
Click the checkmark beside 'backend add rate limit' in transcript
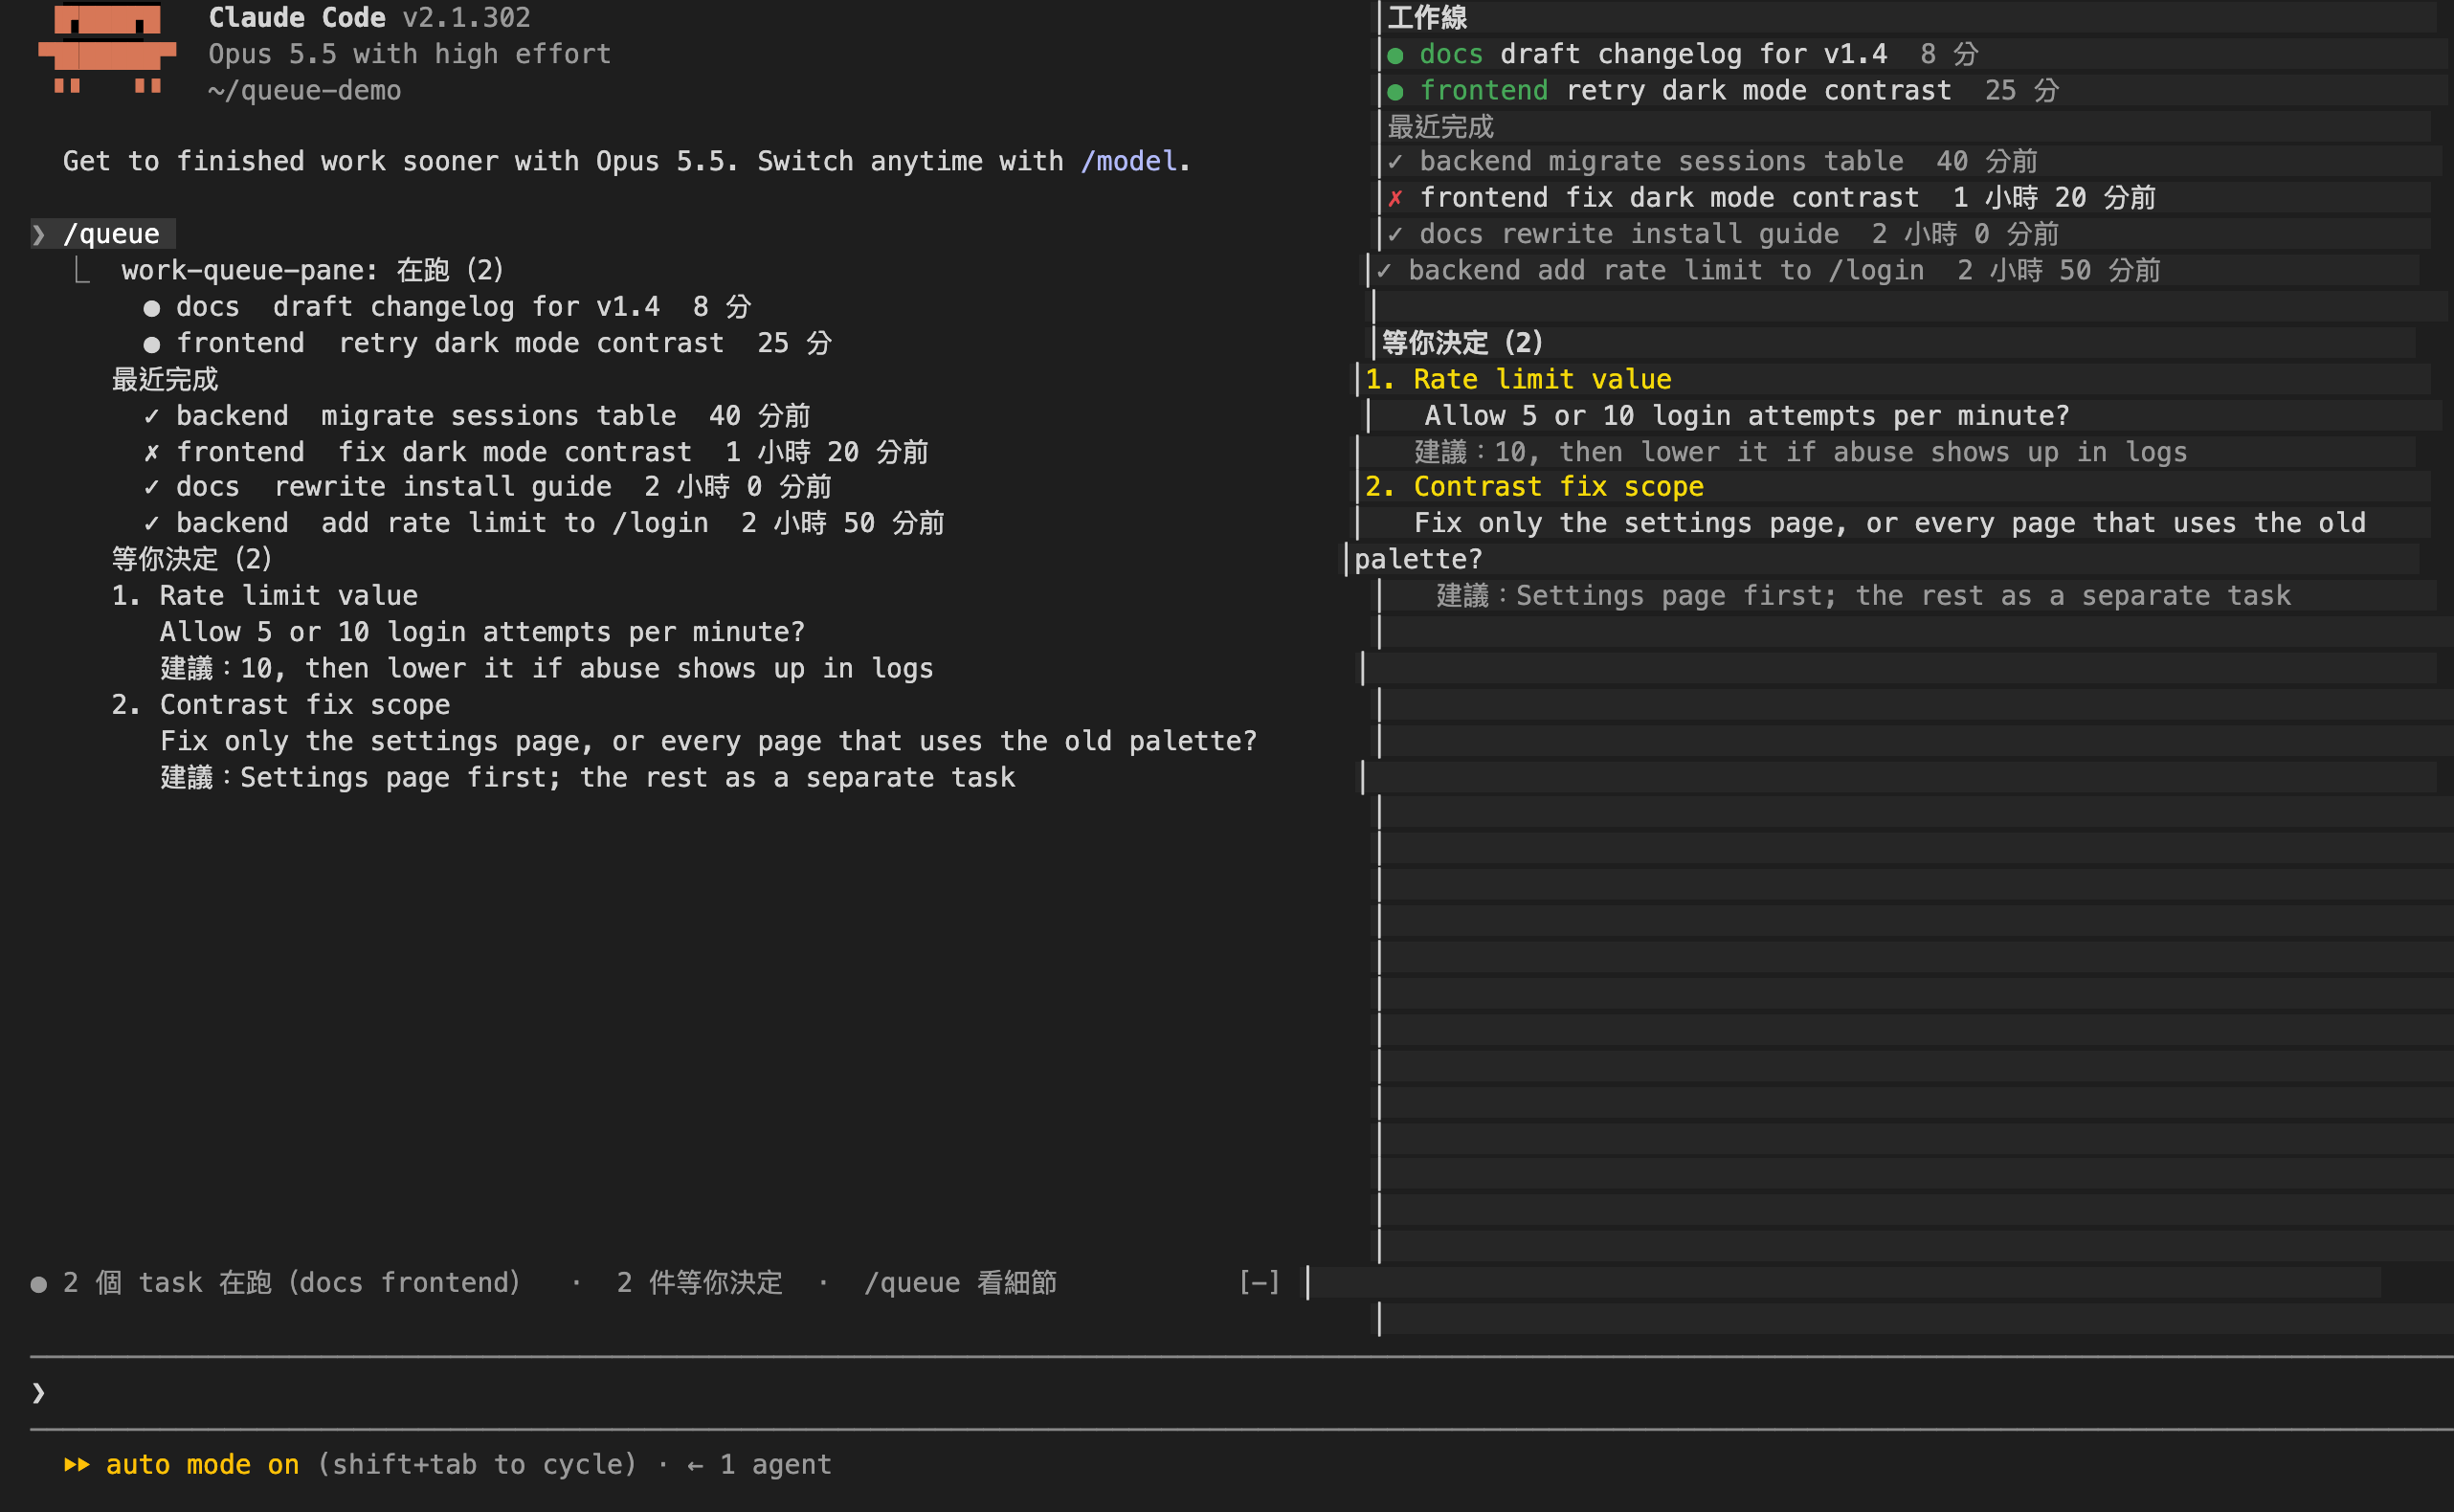(152, 523)
